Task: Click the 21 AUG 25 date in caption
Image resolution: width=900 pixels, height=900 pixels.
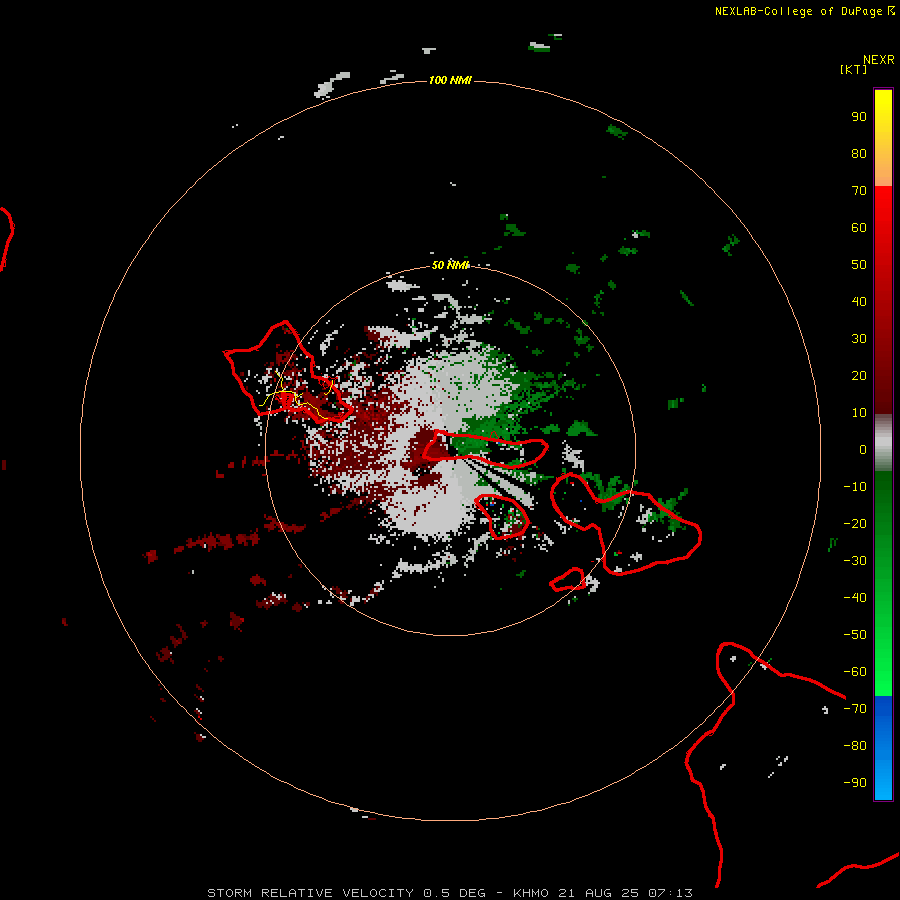Action: click(x=599, y=893)
